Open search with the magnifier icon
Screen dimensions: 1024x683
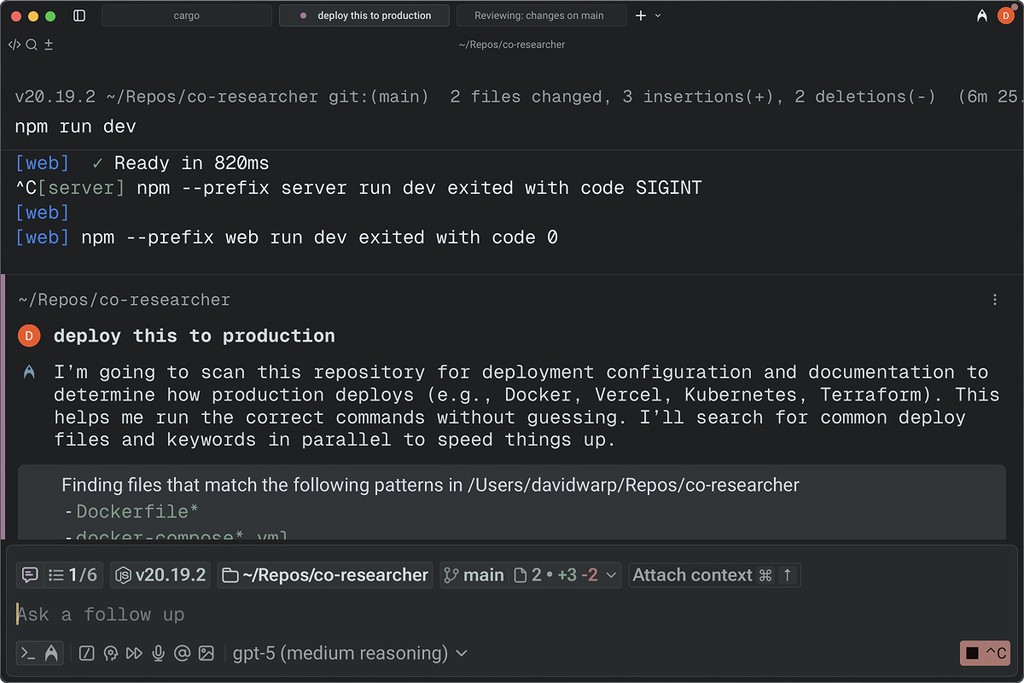click(x=30, y=43)
